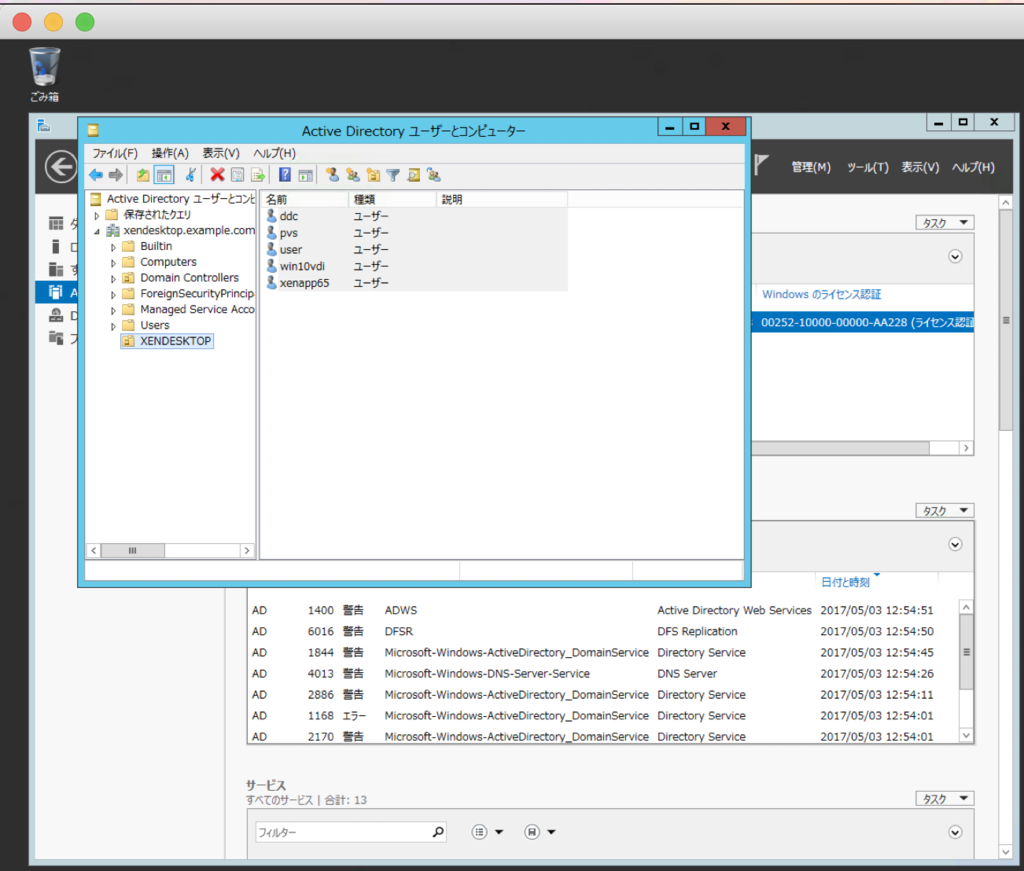Screen dimensions: 1024x871
Task: Toggle the Show/Hide Action Pane icon
Action: (x=305, y=175)
